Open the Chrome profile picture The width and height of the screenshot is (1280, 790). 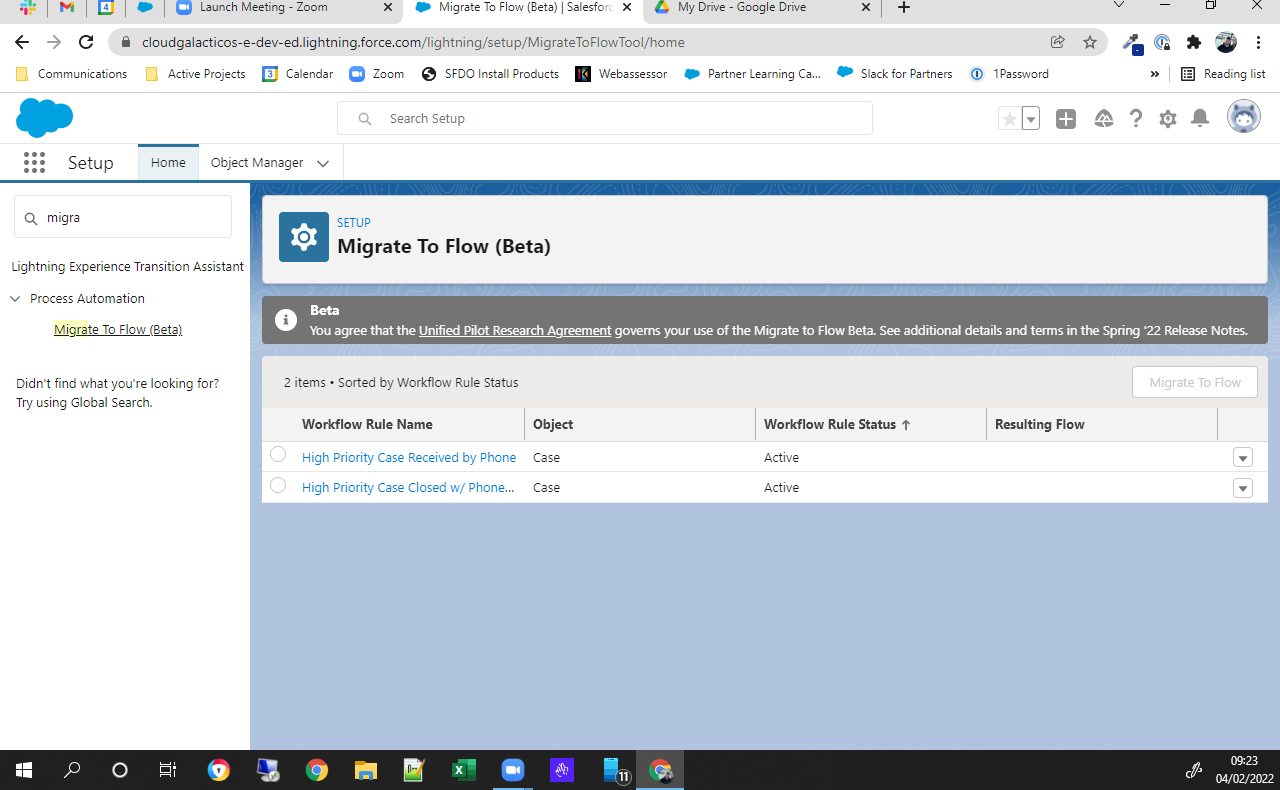[x=1226, y=42]
